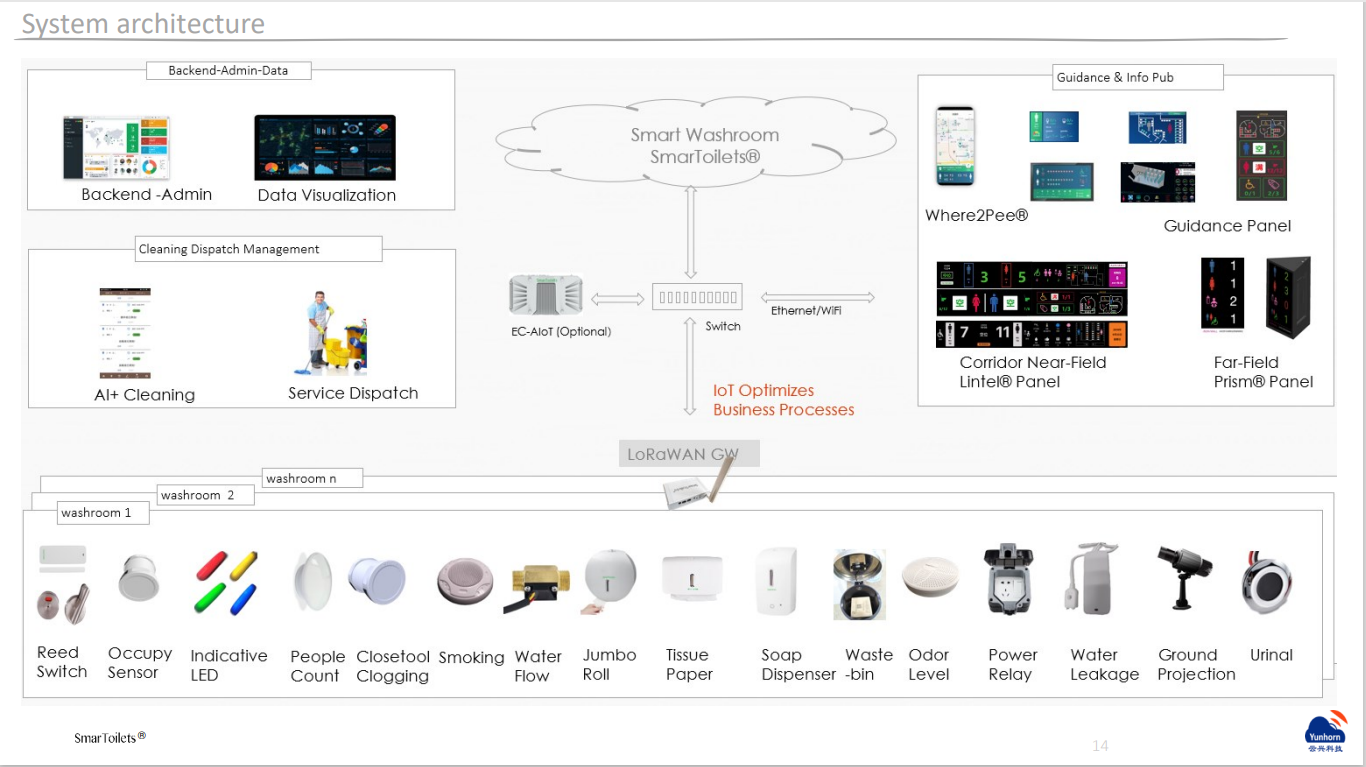Click the Ground Projection projector image
Screen dimensions: 1366x767
point(1183,577)
